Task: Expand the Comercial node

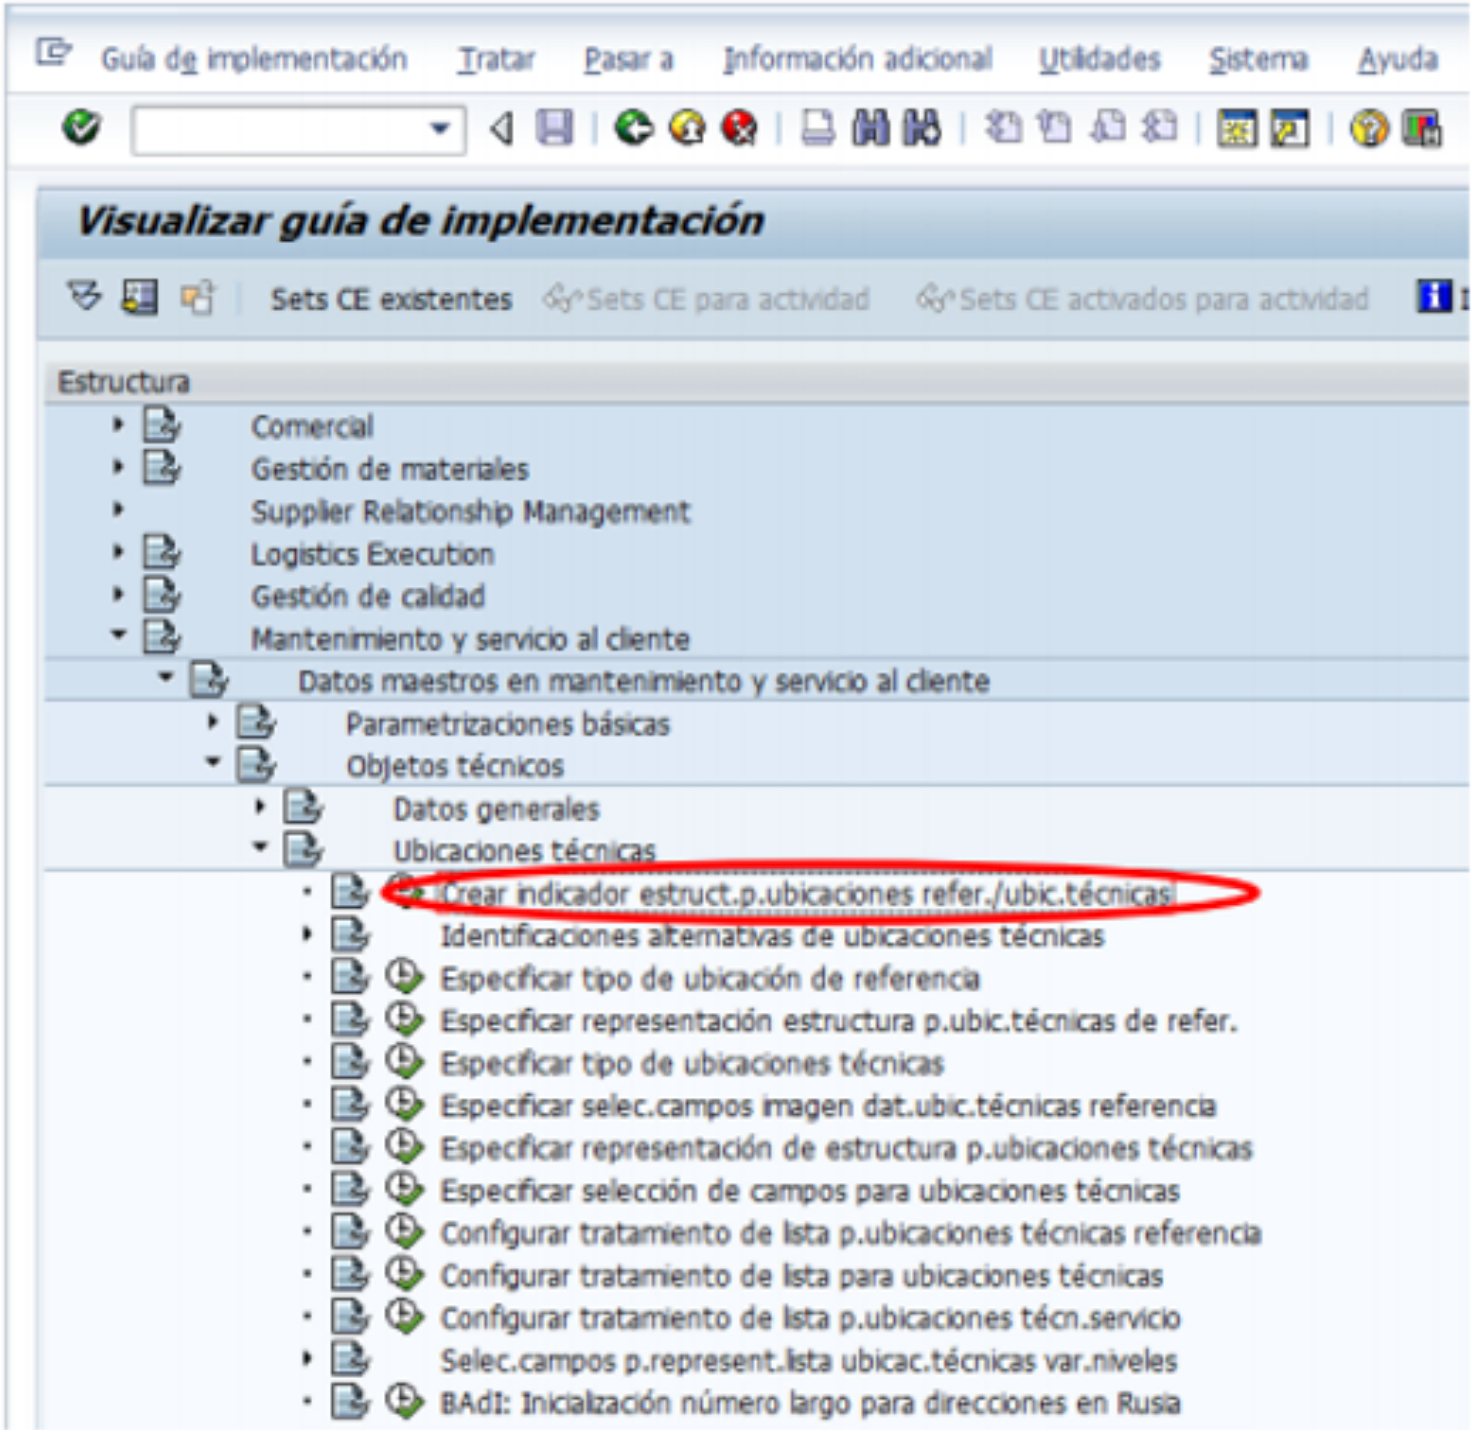Action: pos(118,425)
